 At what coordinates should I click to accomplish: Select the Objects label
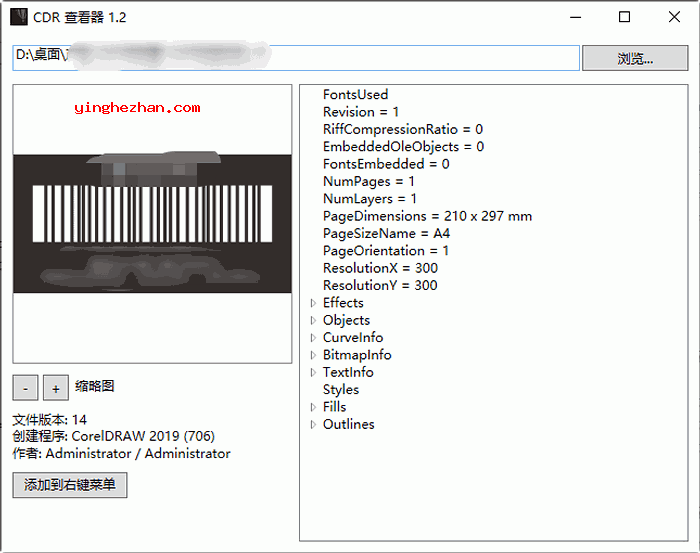(346, 320)
